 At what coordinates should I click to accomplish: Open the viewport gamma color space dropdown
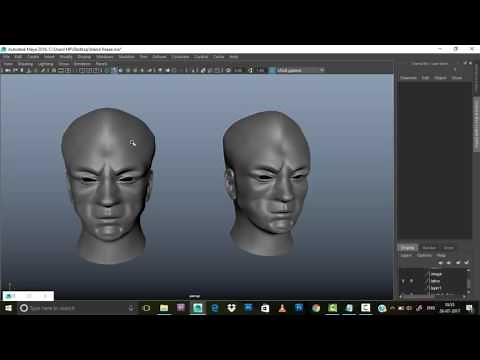point(300,70)
